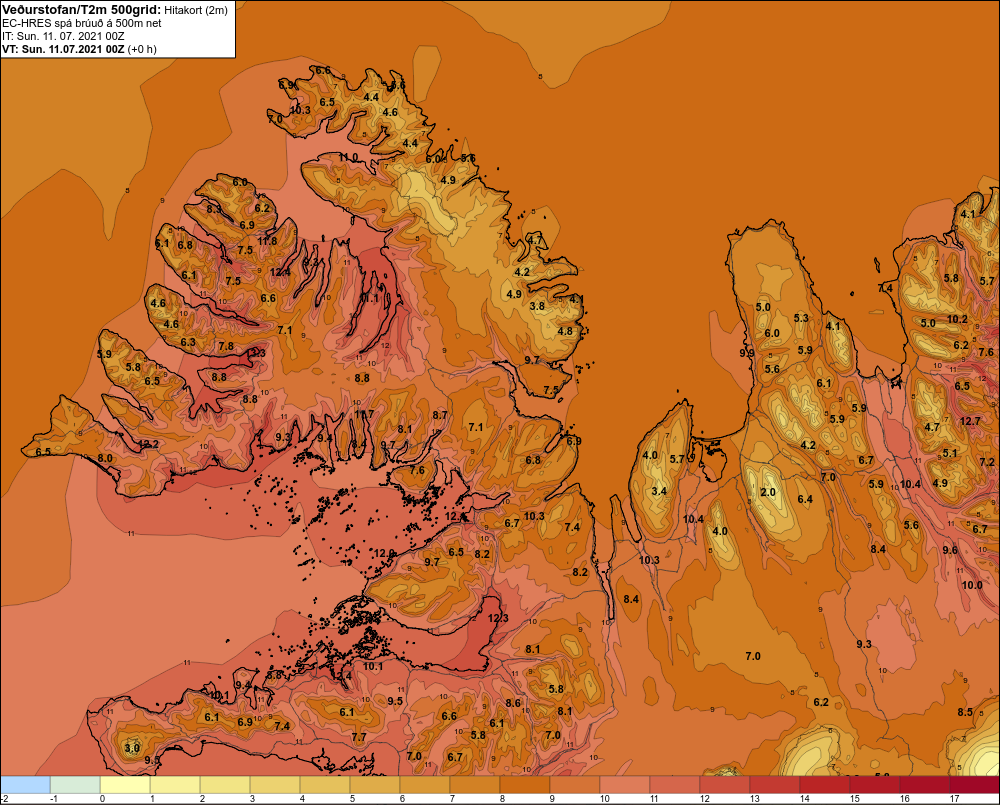Click the pale green -1 to 0 legend swatch
Screen dimensions: 1000x805
point(75,785)
